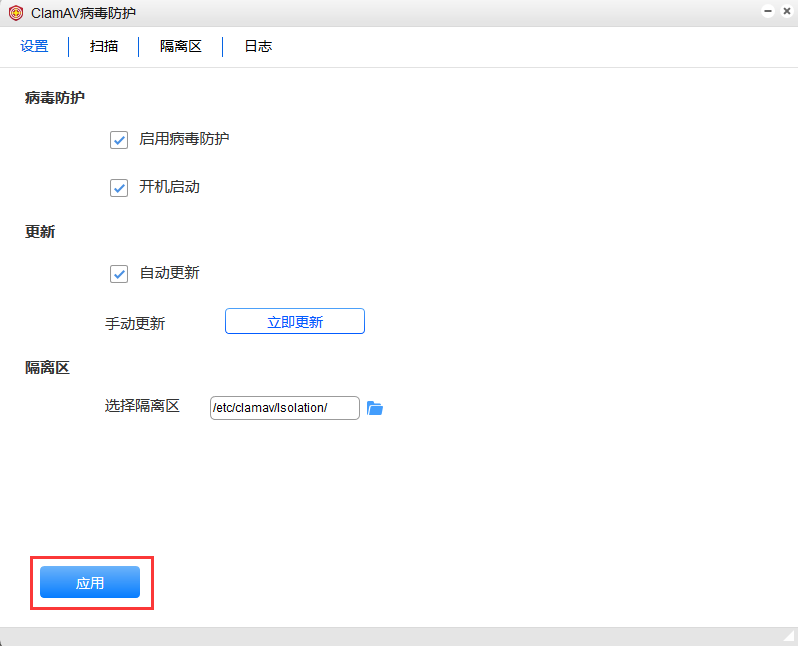This screenshot has height=646, width=798.
Task: Click the window resize grip corner
Action: coord(788,636)
